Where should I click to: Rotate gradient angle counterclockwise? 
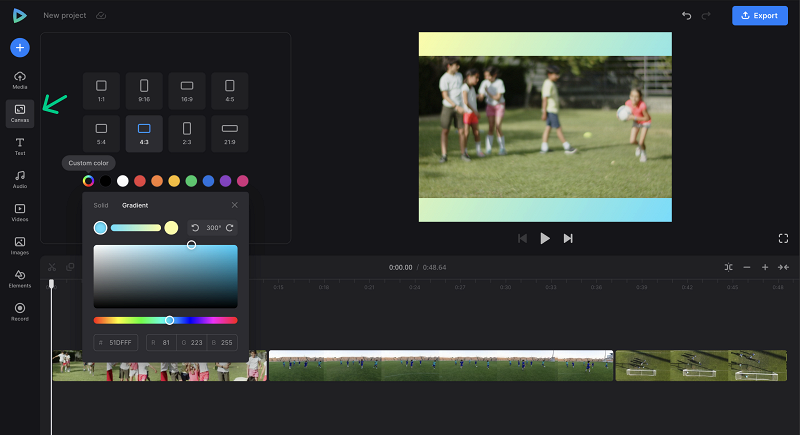click(x=195, y=228)
